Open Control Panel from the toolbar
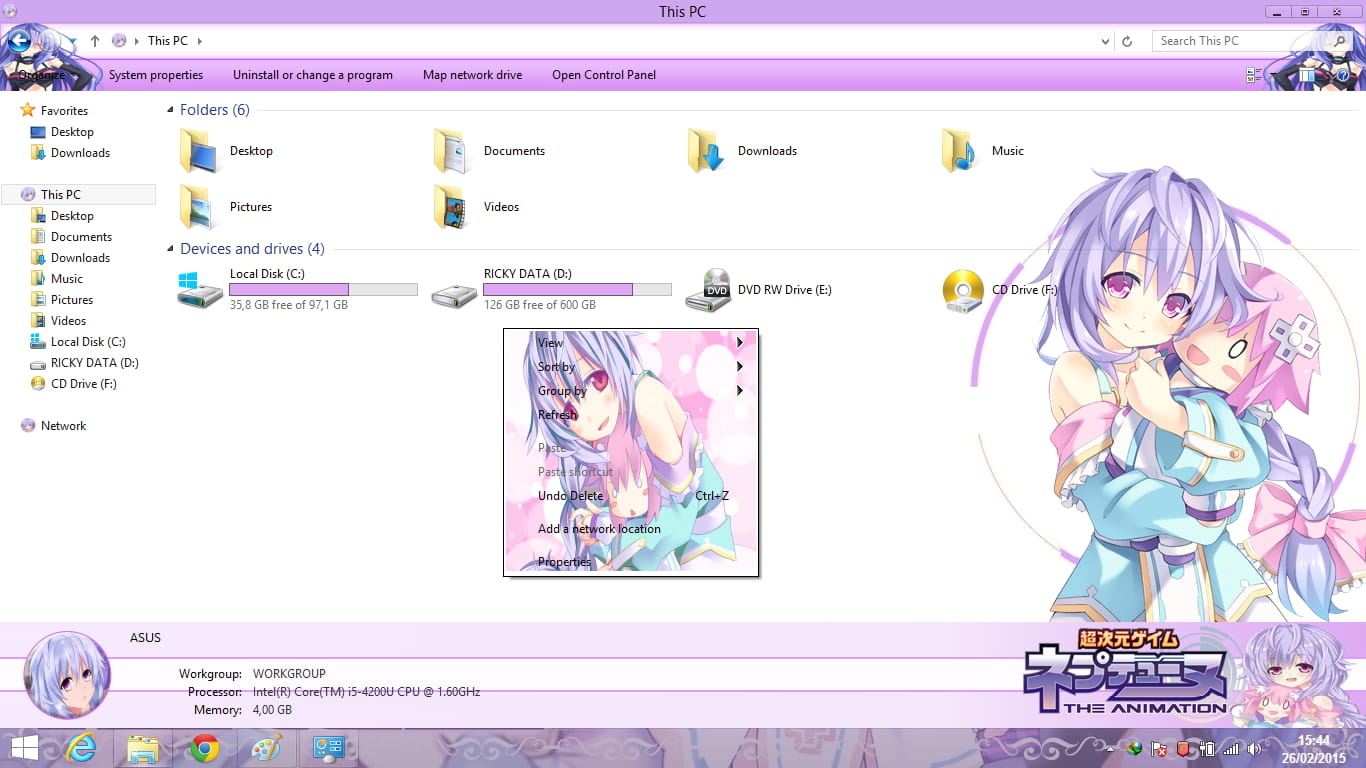 [604, 74]
